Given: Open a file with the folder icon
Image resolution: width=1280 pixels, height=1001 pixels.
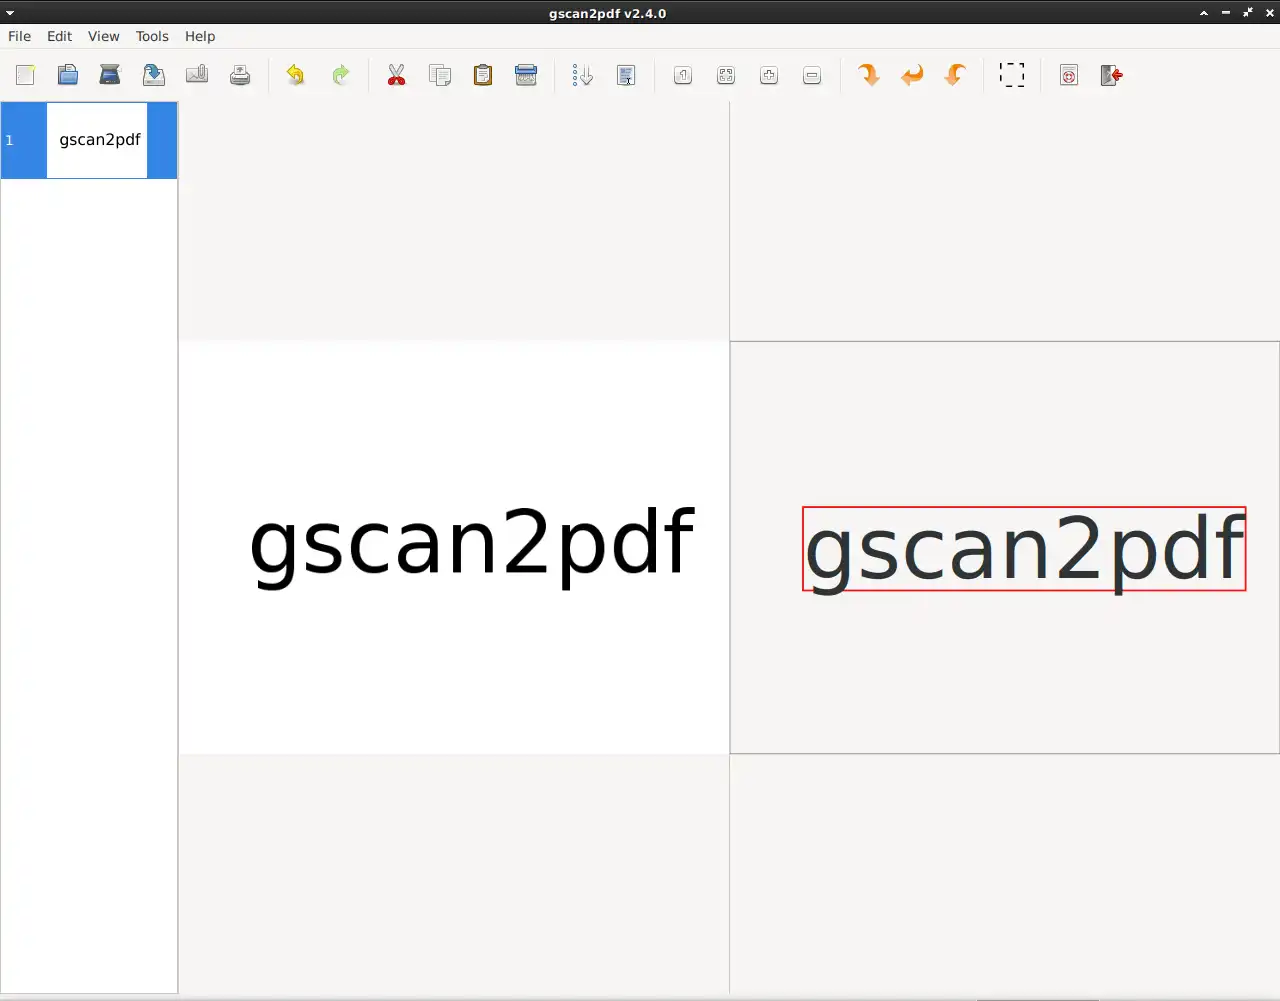Looking at the screenshot, I should 68,75.
